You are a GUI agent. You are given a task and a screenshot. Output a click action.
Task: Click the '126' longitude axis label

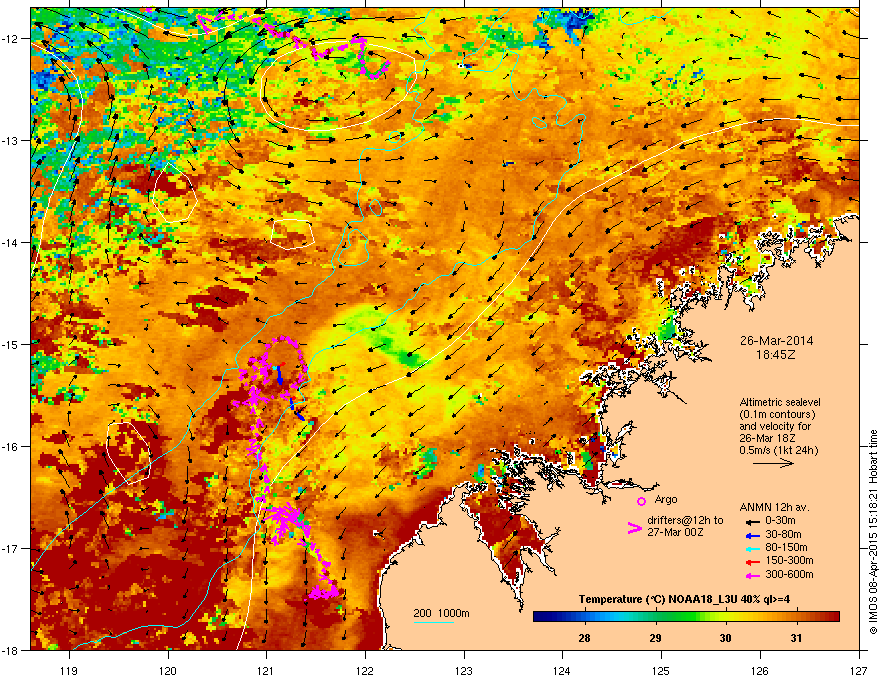point(760,671)
